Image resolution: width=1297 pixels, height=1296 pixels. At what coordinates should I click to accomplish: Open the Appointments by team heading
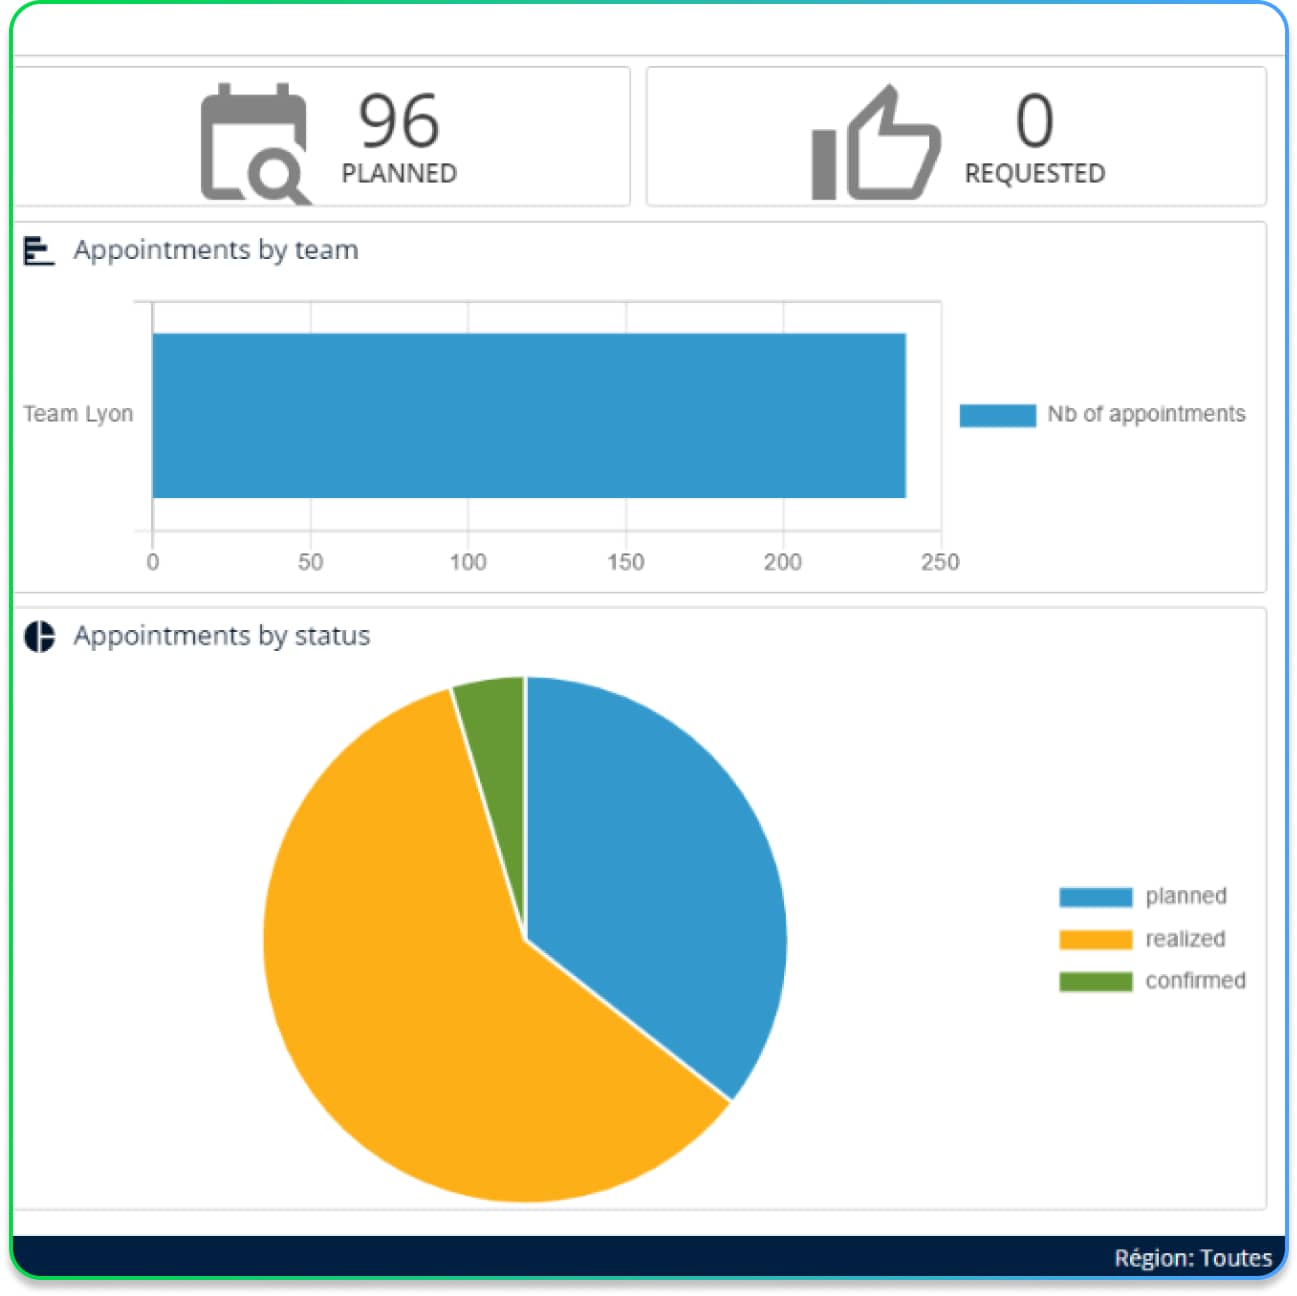216,250
